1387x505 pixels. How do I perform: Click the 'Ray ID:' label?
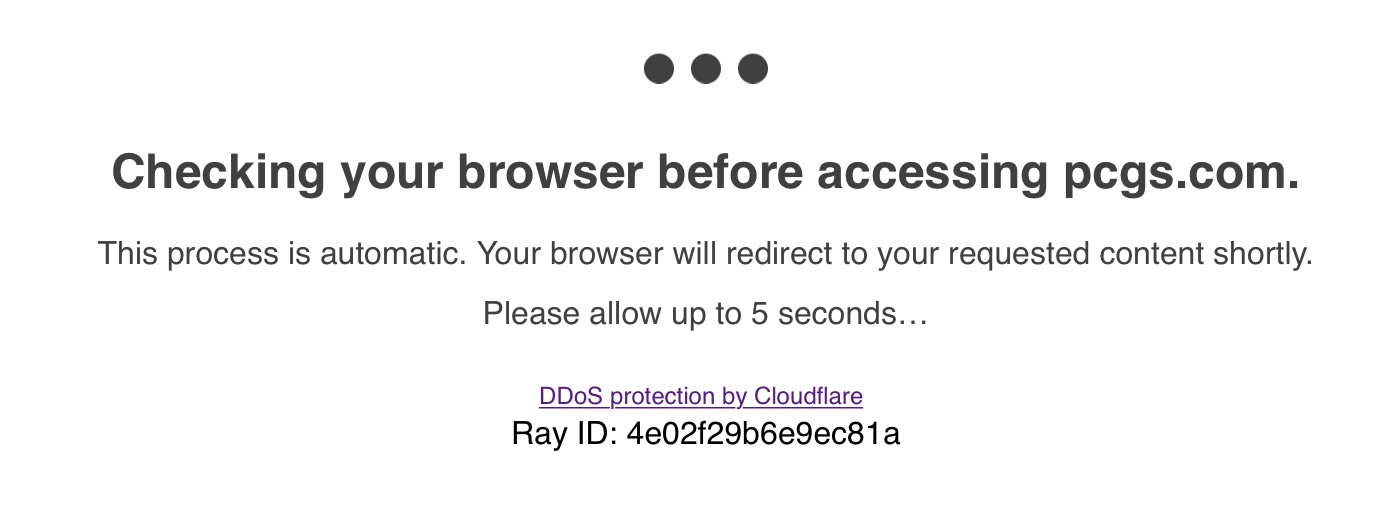pos(565,434)
